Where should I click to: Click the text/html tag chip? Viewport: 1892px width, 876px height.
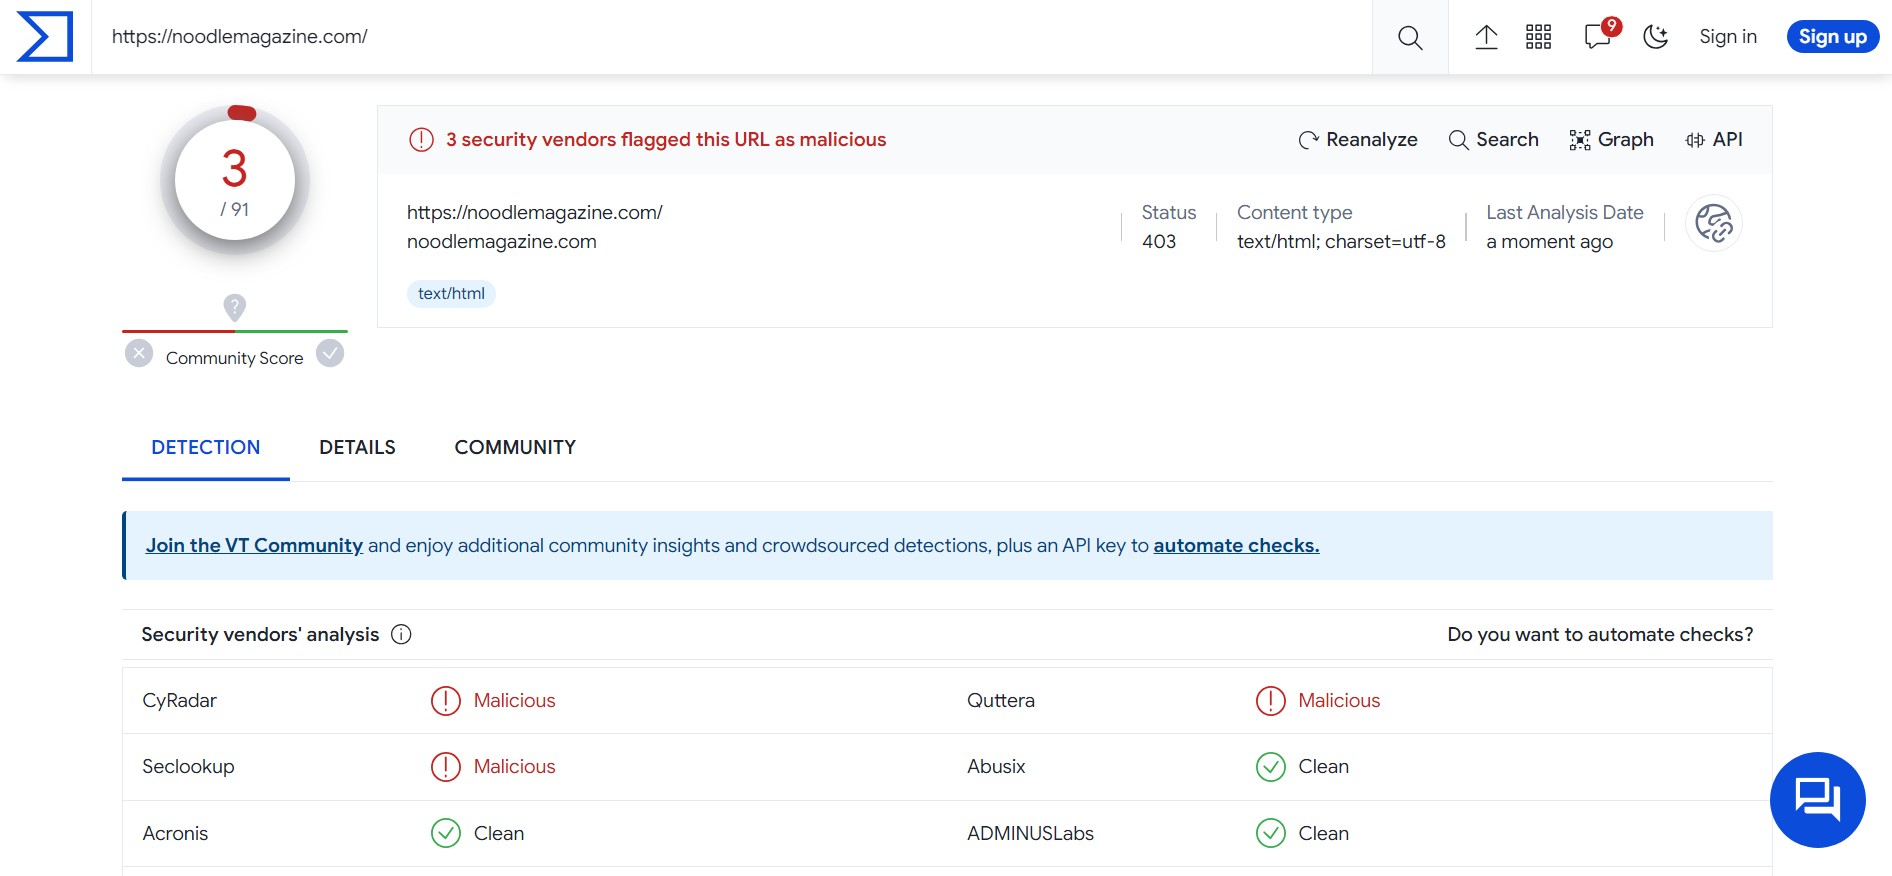[451, 294]
